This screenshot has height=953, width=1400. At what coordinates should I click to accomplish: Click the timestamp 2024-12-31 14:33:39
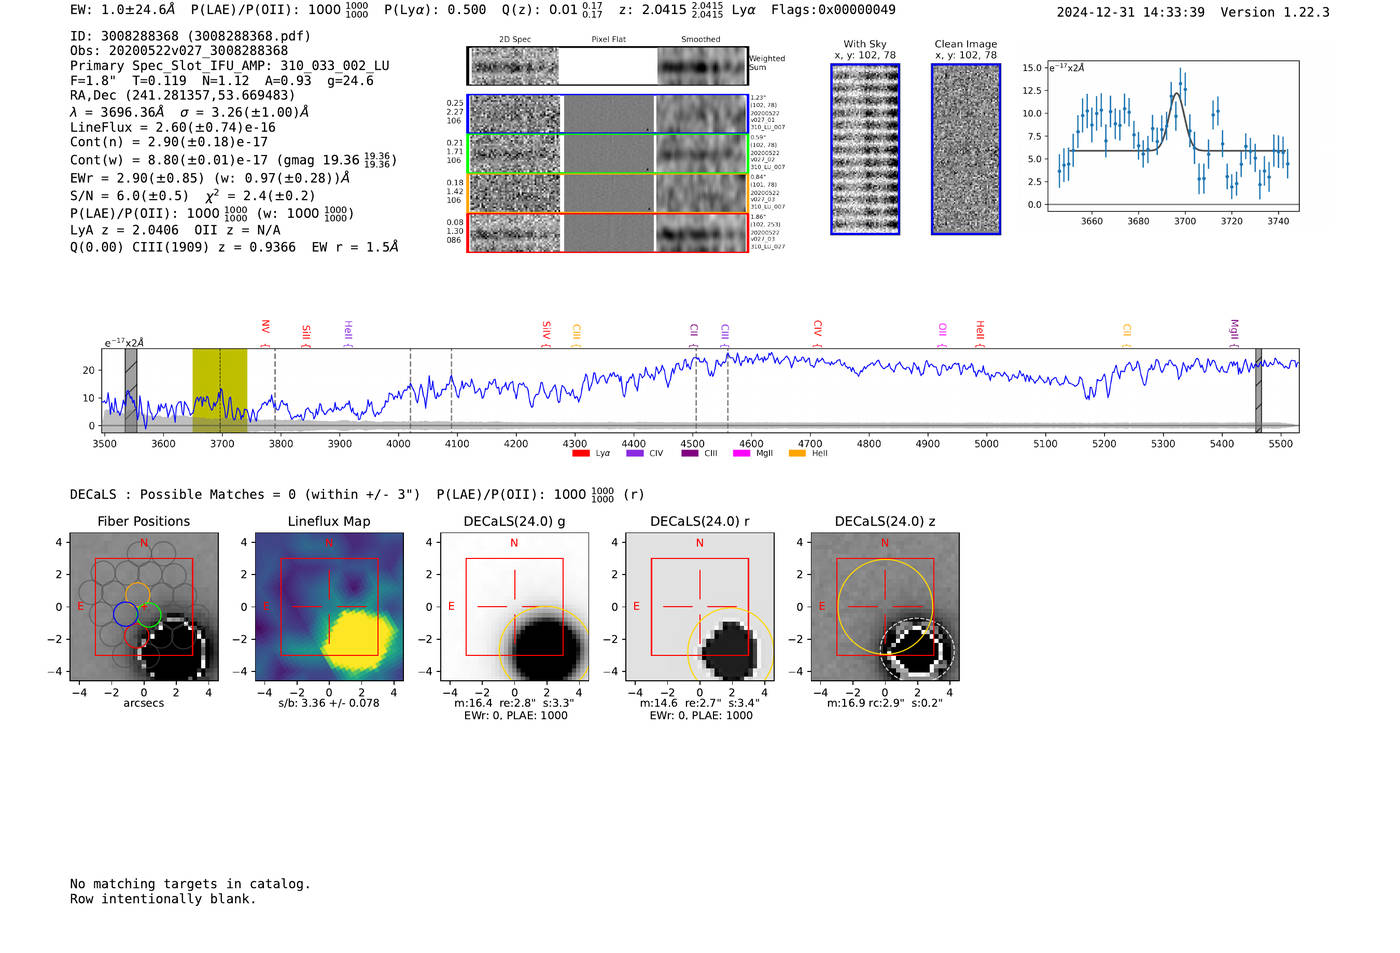tap(1131, 12)
